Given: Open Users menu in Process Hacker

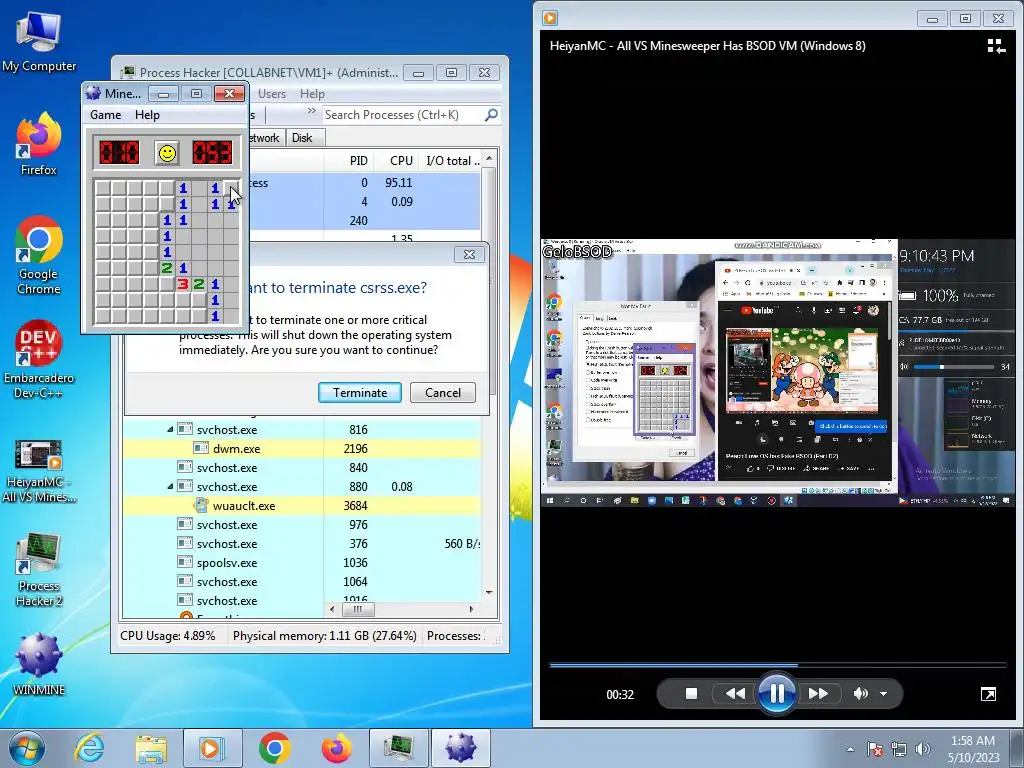Looking at the screenshot, I should (272, 94).
